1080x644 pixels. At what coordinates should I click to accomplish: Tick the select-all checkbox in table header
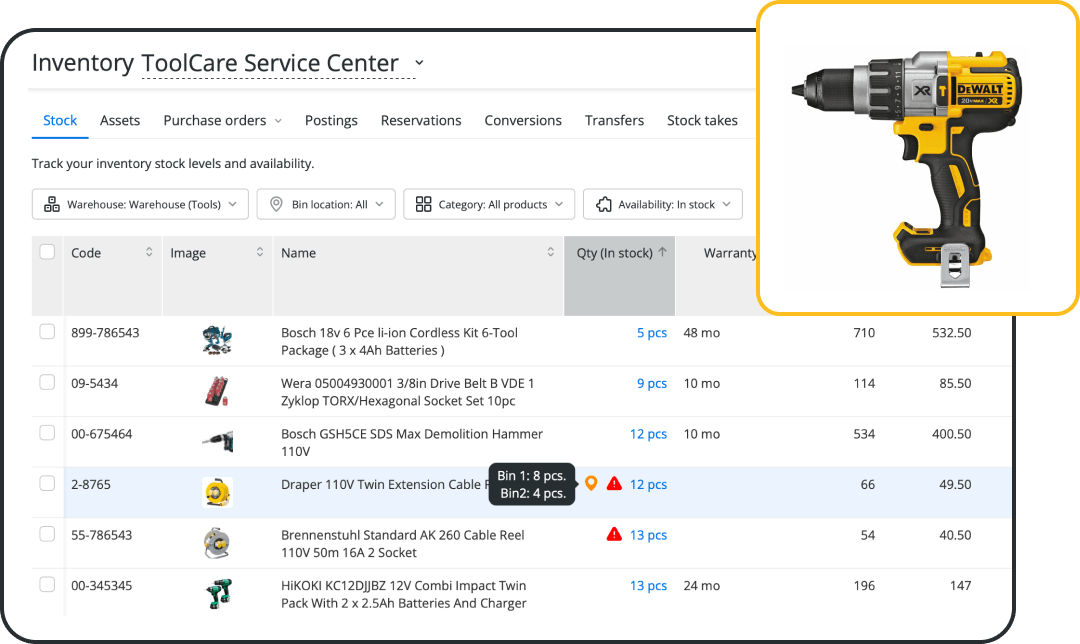(x=47, y=252)
